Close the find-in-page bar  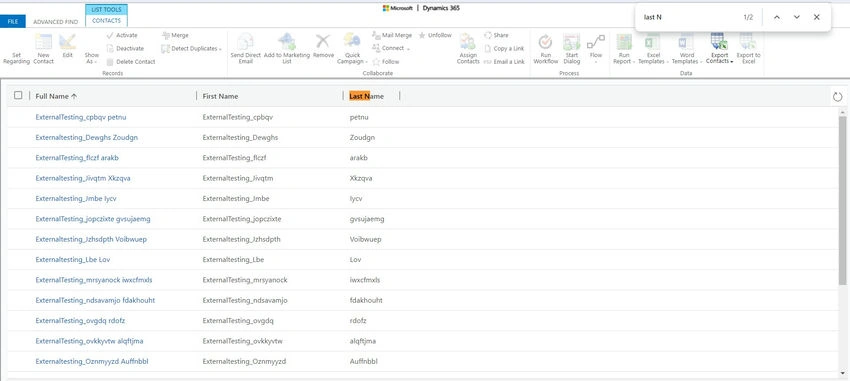pos(816,17)
